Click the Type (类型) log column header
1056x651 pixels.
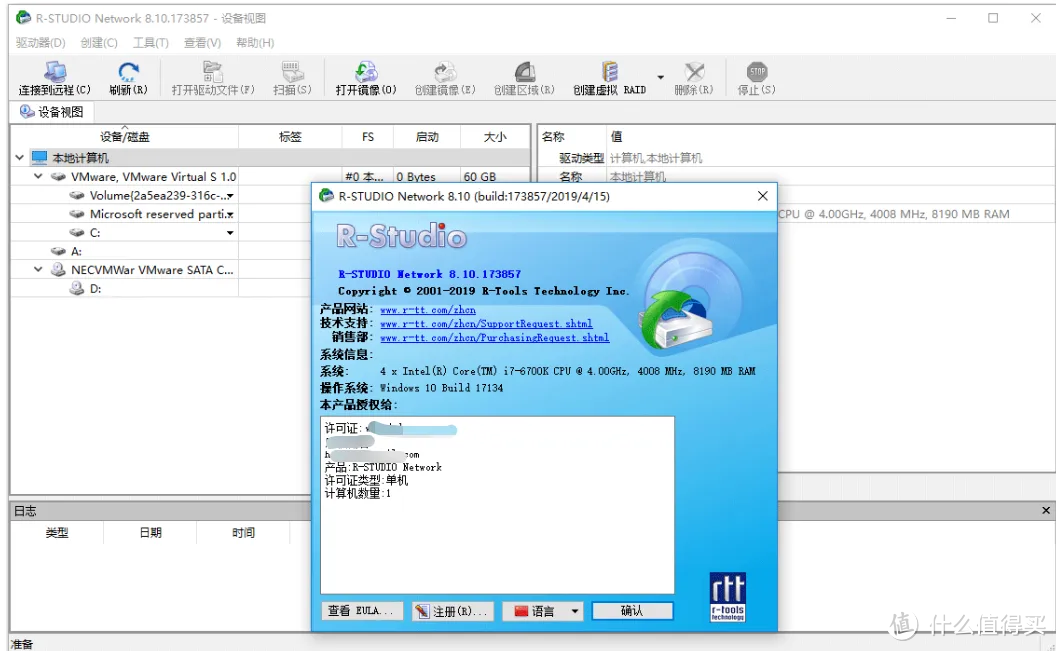57,533
